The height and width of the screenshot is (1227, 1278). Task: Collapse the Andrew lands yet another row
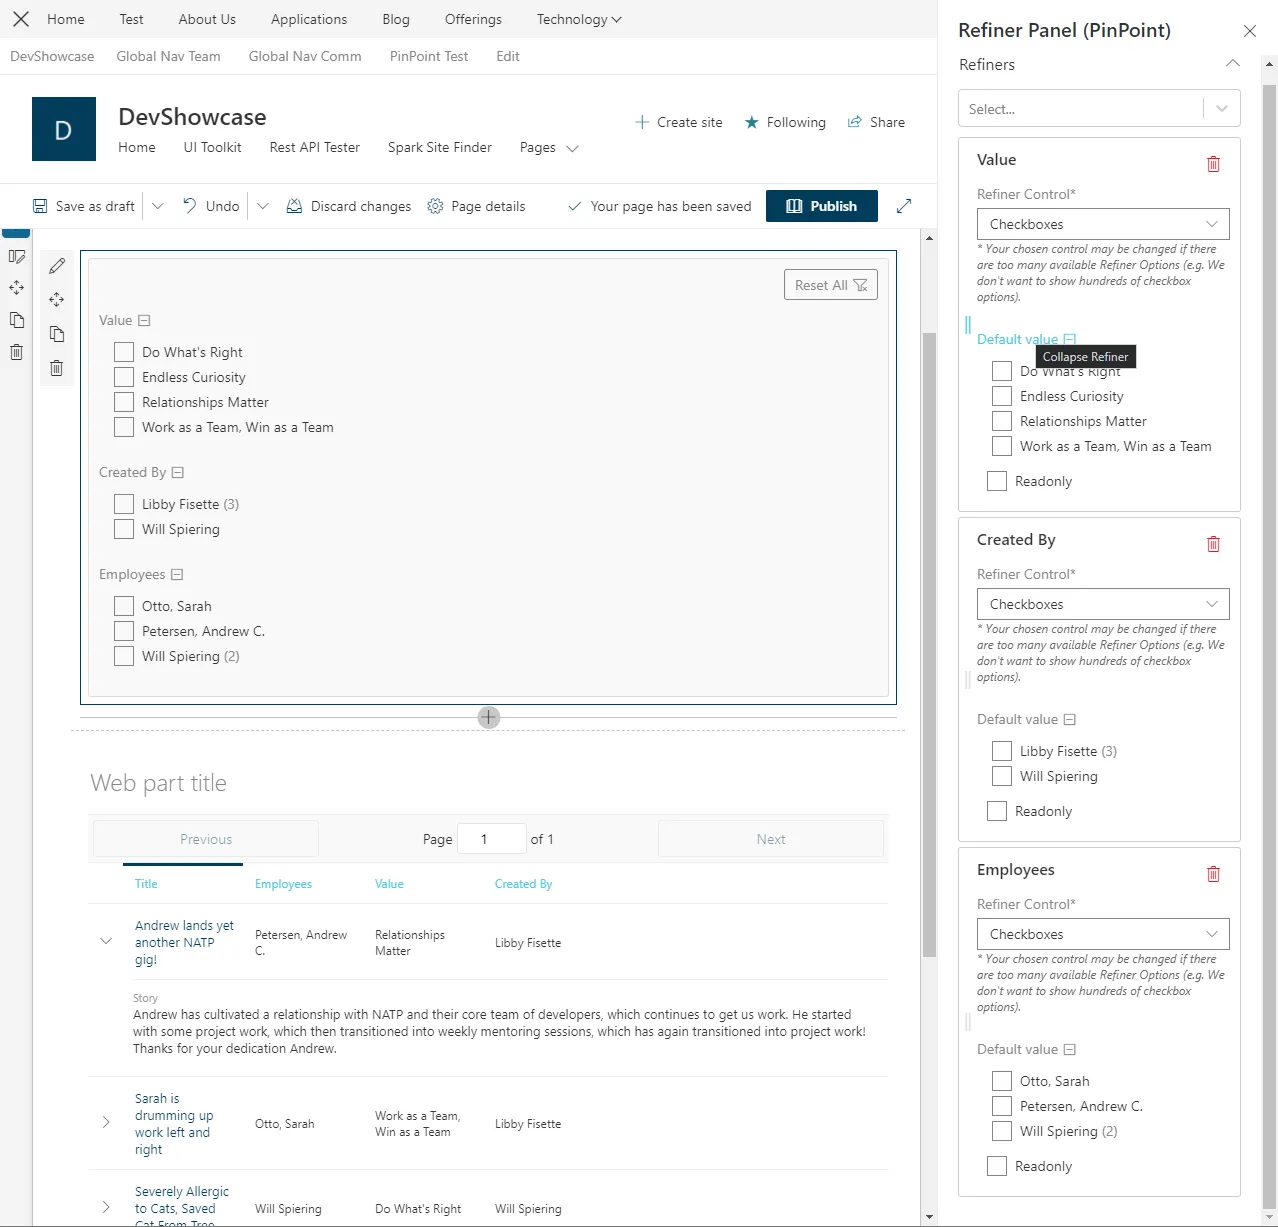[106, 941]
